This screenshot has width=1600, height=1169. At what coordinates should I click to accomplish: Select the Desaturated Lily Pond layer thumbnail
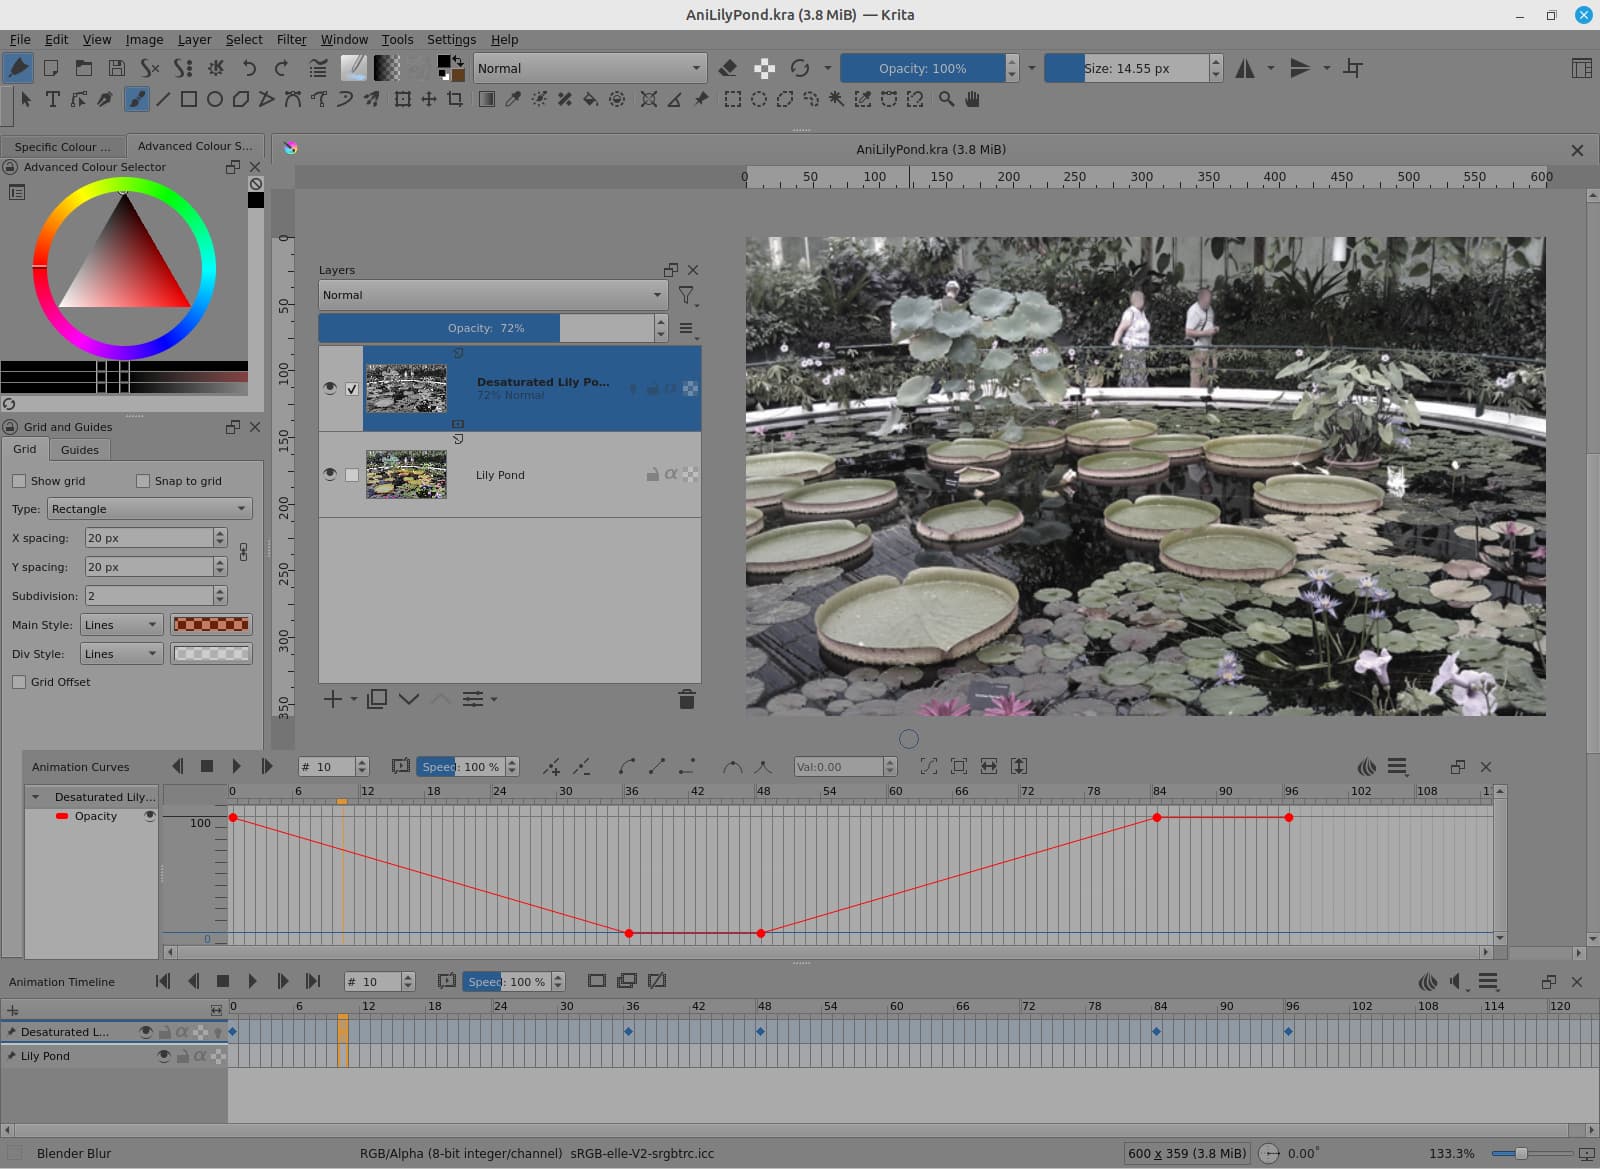[x=406, y=389]
